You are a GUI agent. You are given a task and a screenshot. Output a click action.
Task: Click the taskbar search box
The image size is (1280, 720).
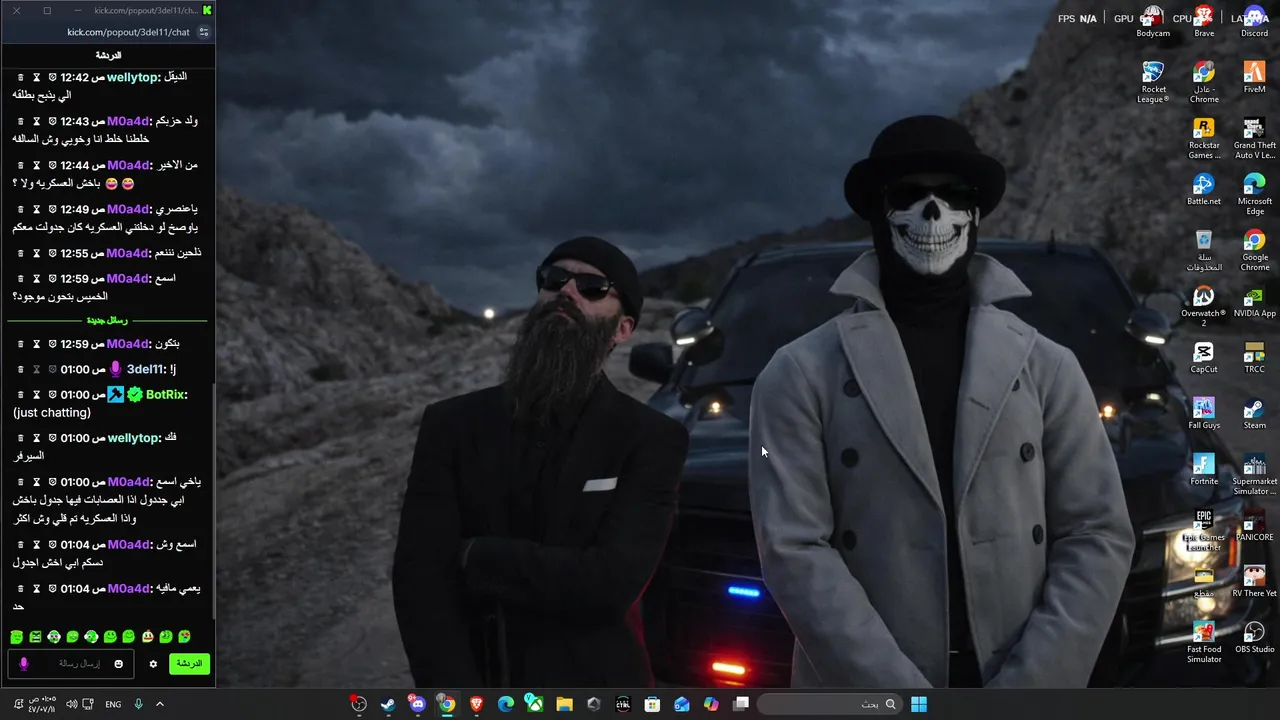(x=828, y=704)
